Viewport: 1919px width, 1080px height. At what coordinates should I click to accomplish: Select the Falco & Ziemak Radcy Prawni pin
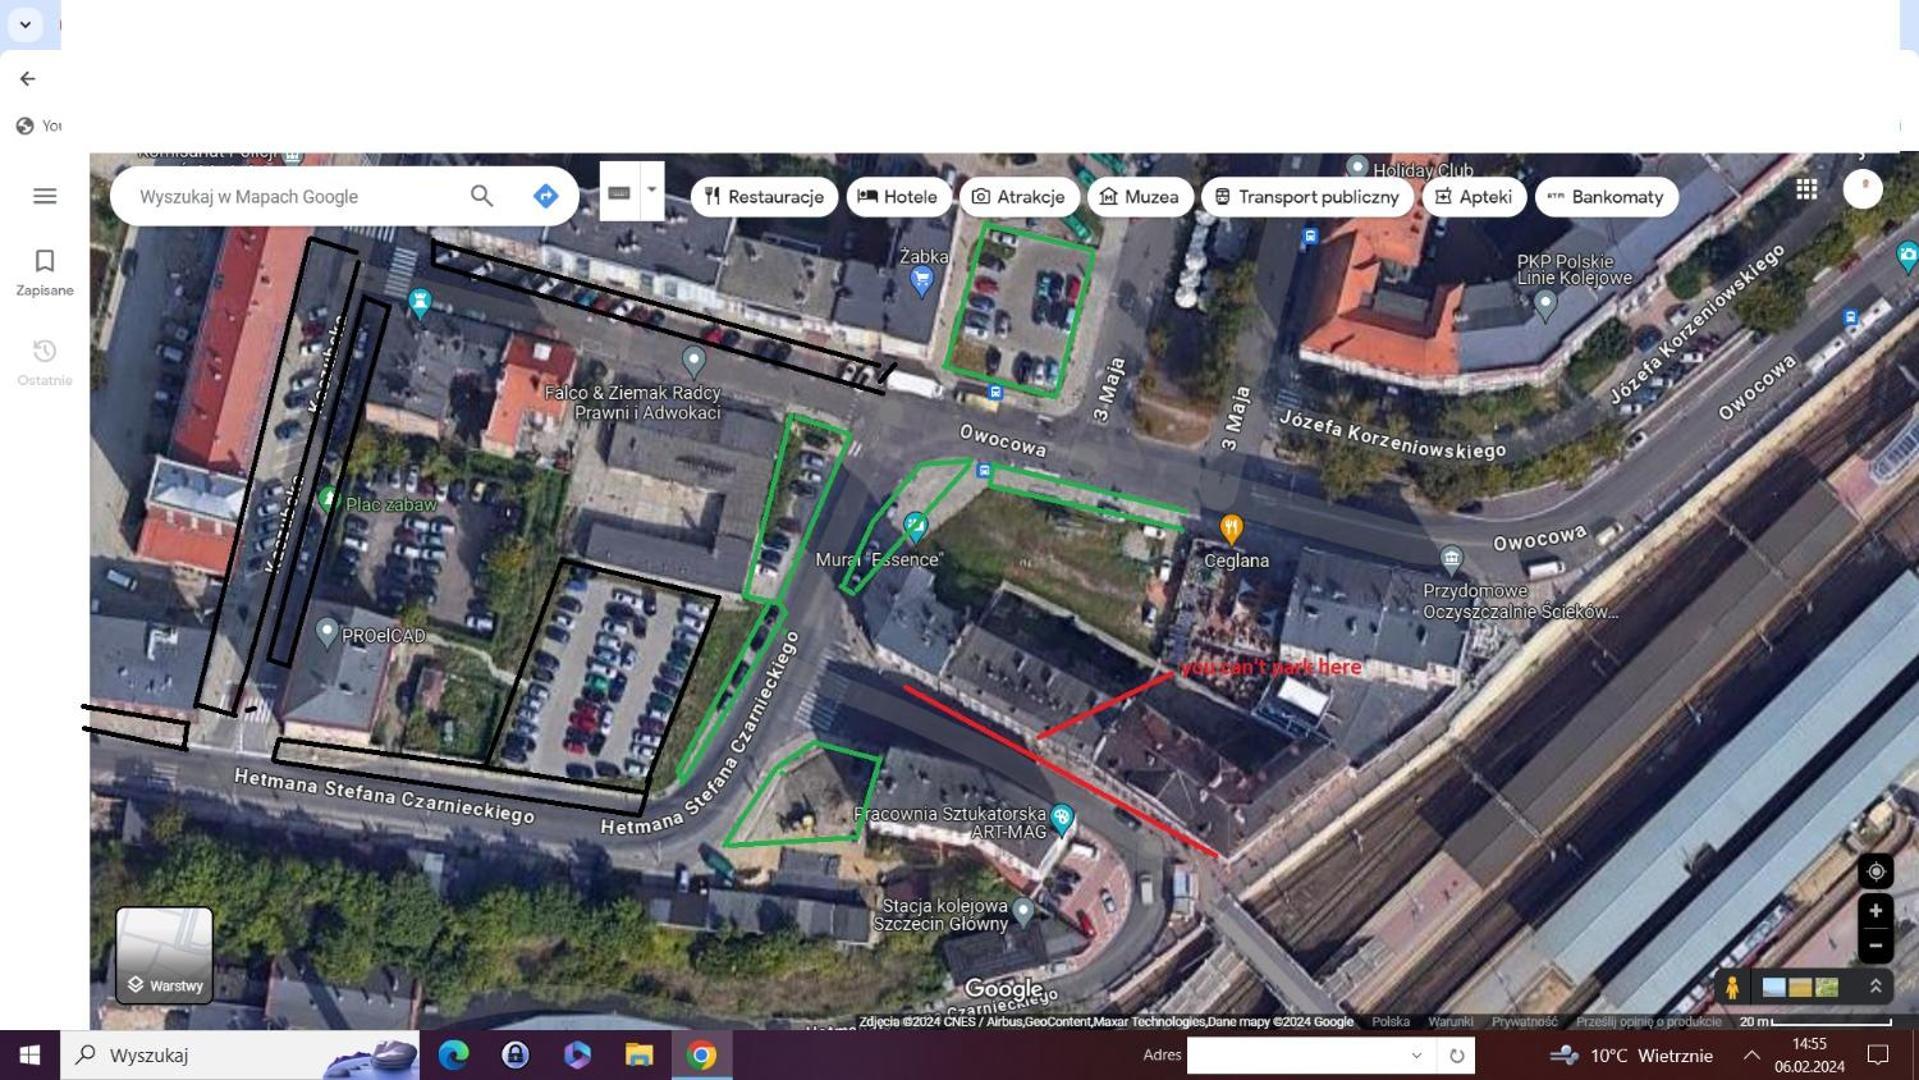tap(693, 360)
